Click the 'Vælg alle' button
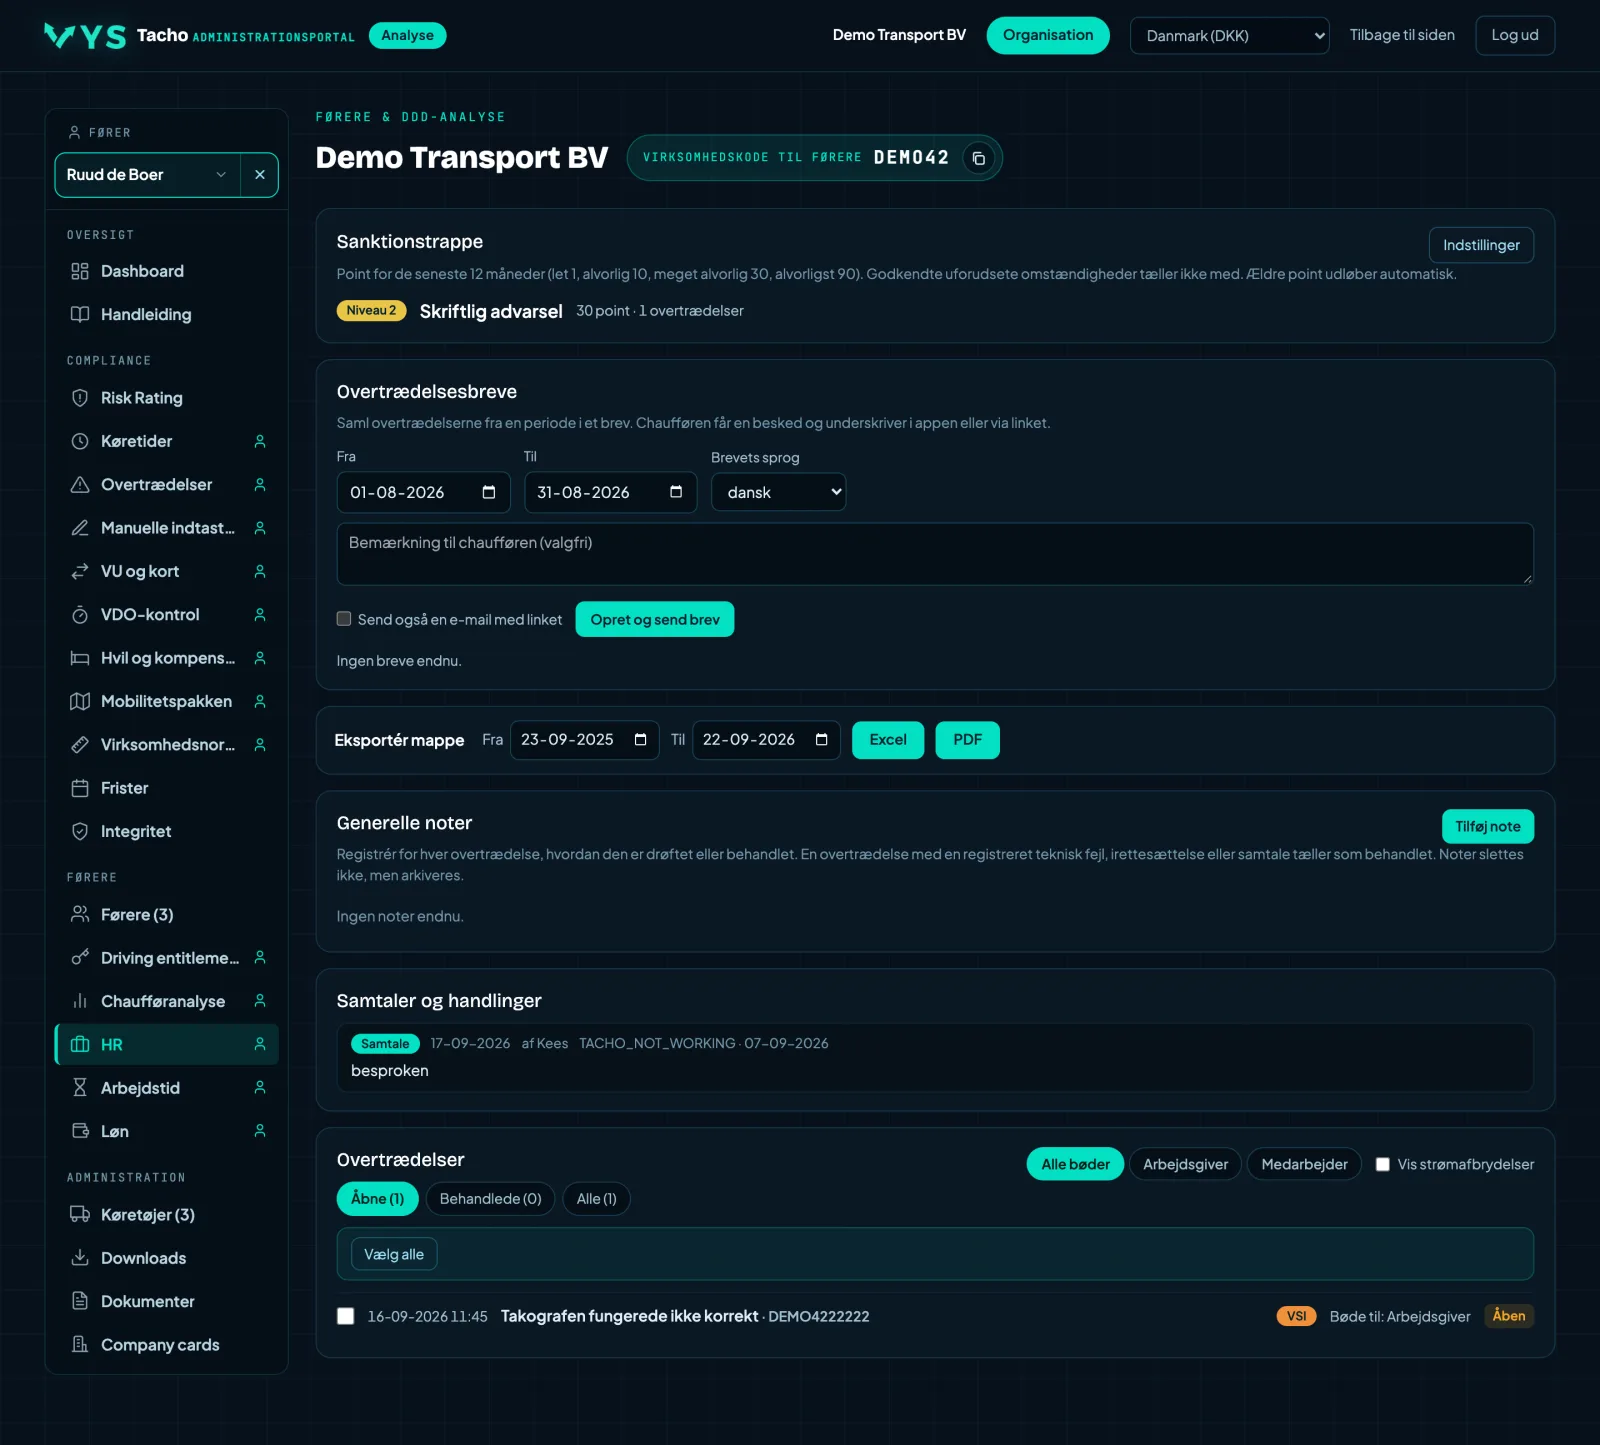The image size is (1600, 1445). pos(394,1254)
